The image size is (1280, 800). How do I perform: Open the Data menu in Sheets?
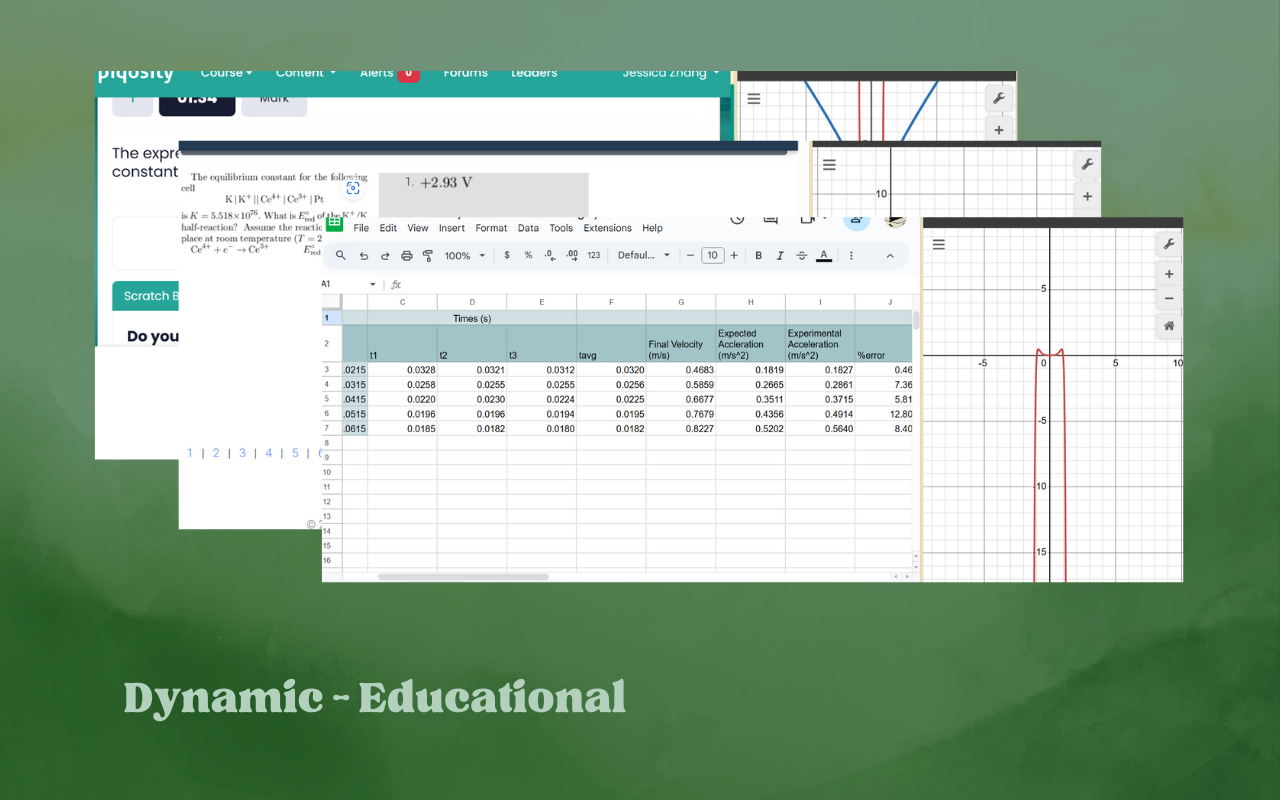click(528, 228)
